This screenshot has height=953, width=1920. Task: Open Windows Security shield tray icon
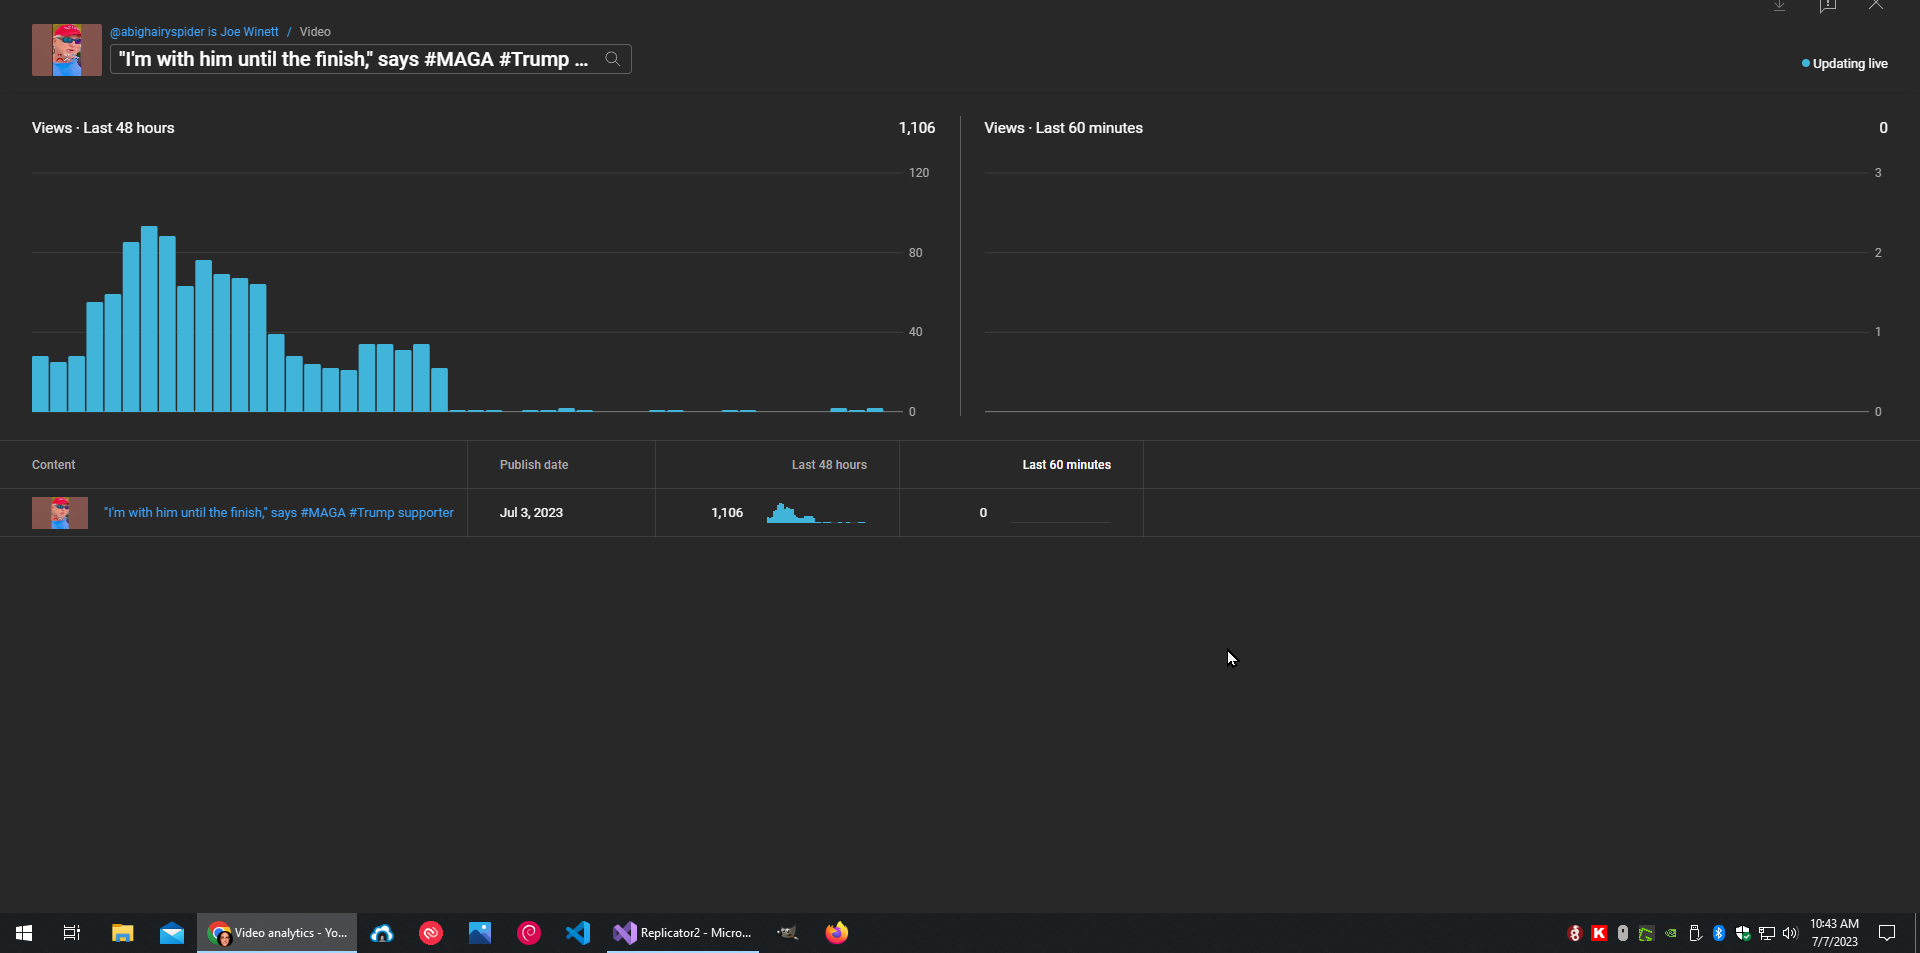pyautogui.click(x=1743, y=933)
